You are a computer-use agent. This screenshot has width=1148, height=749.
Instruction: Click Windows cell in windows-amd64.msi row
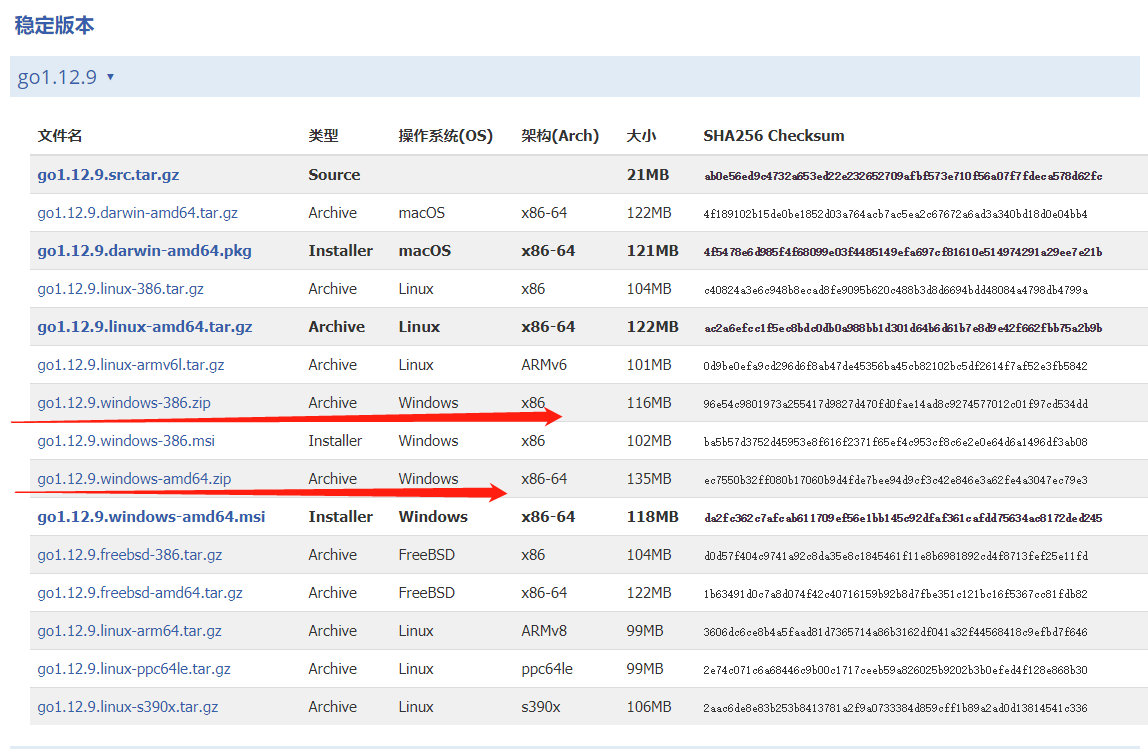pos(433,518)
